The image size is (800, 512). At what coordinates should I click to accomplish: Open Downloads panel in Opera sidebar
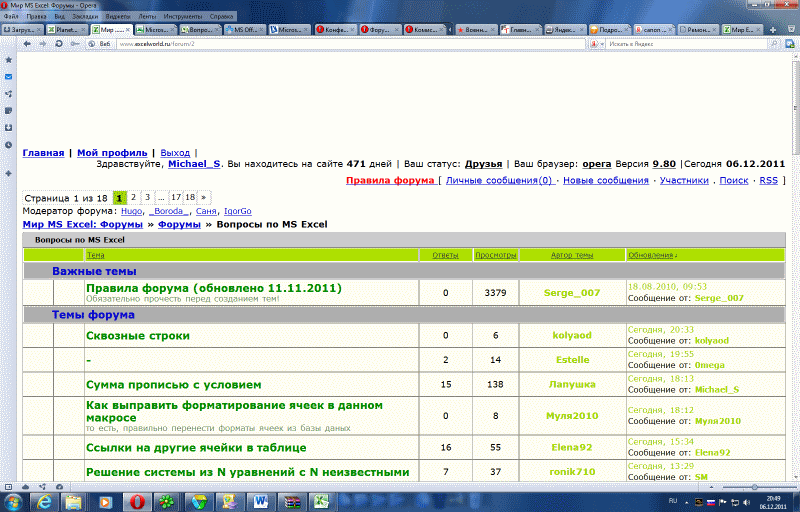(x=8, y=127)
